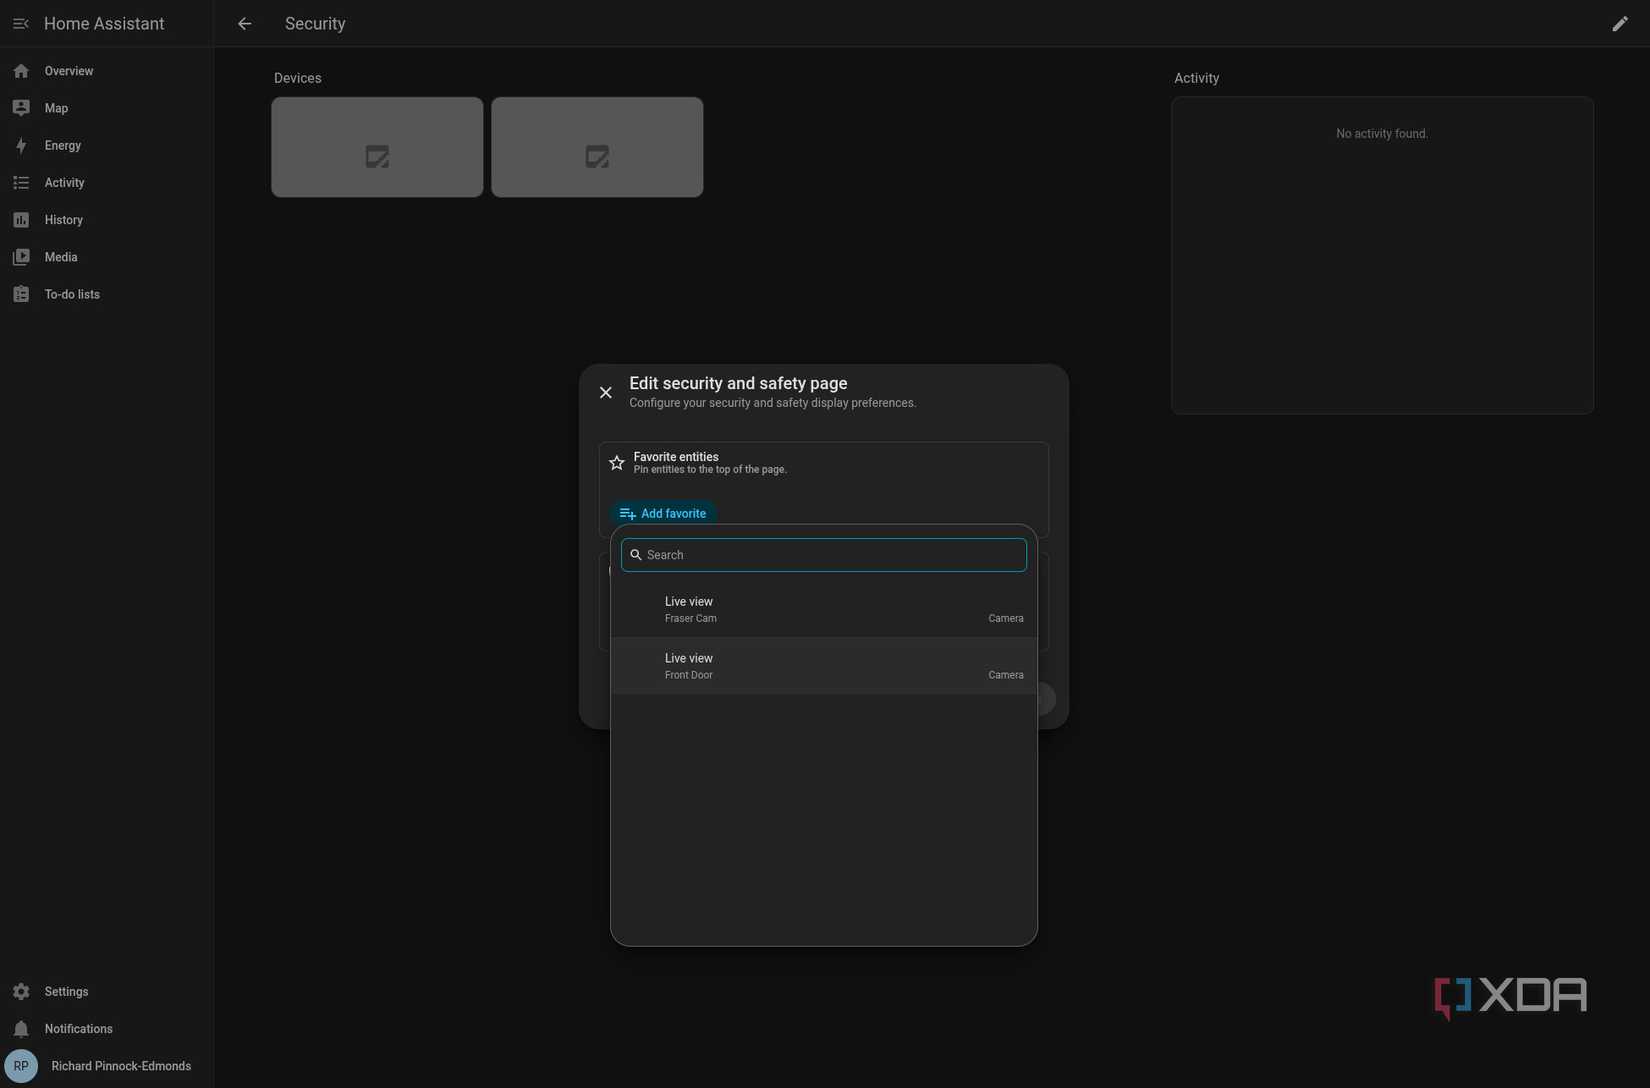Open the Media browser
1650x1088 pixels.
point(106,257)
